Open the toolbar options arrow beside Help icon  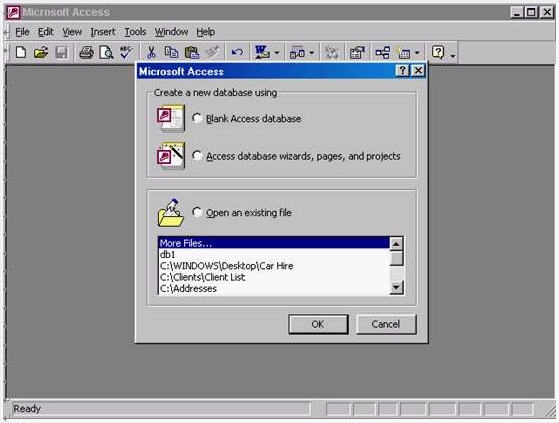tap(453, 55)
